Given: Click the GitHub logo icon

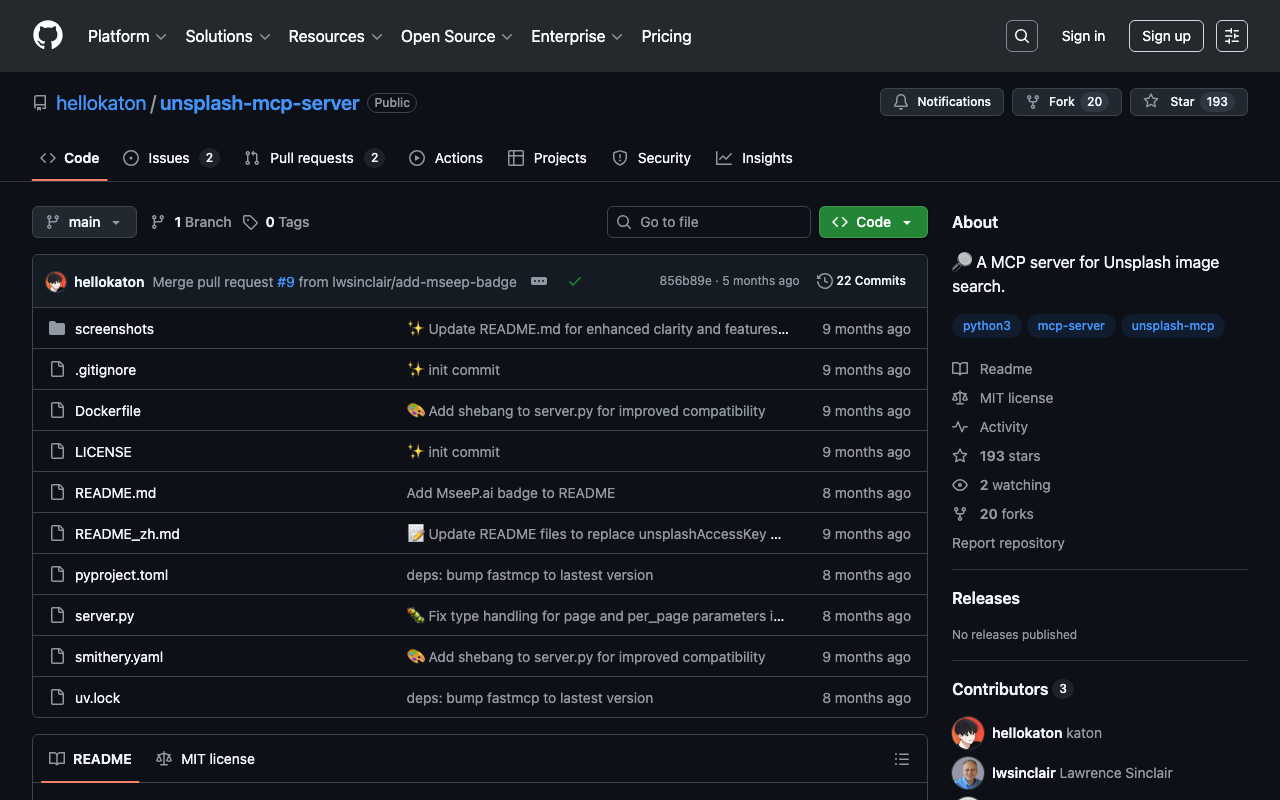Looking at the screenshot, I should [48, 36].
